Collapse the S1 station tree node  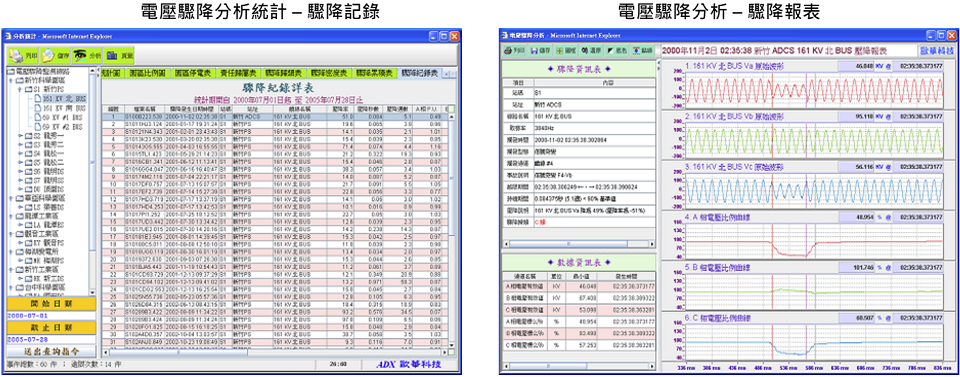click(x=20, y=89)
